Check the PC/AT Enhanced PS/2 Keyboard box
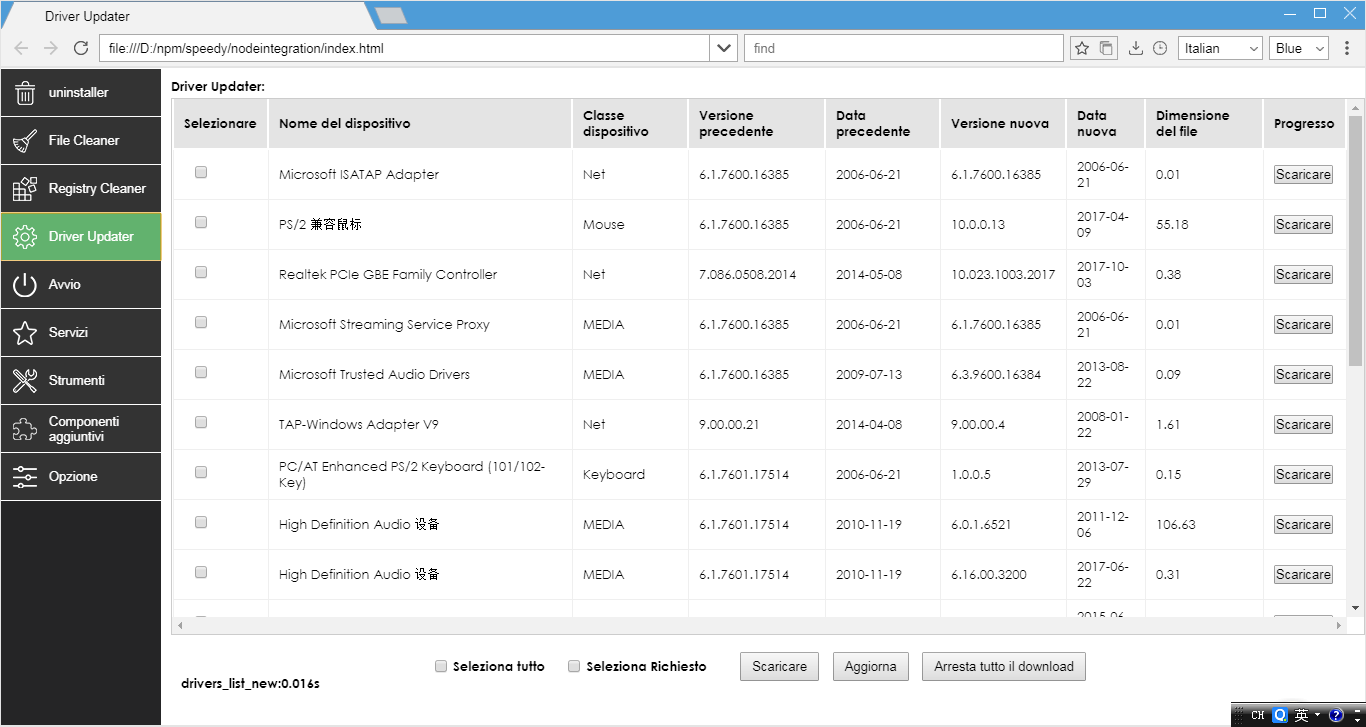This screenshot has height=727, width=1366. [x=201, y=472]
